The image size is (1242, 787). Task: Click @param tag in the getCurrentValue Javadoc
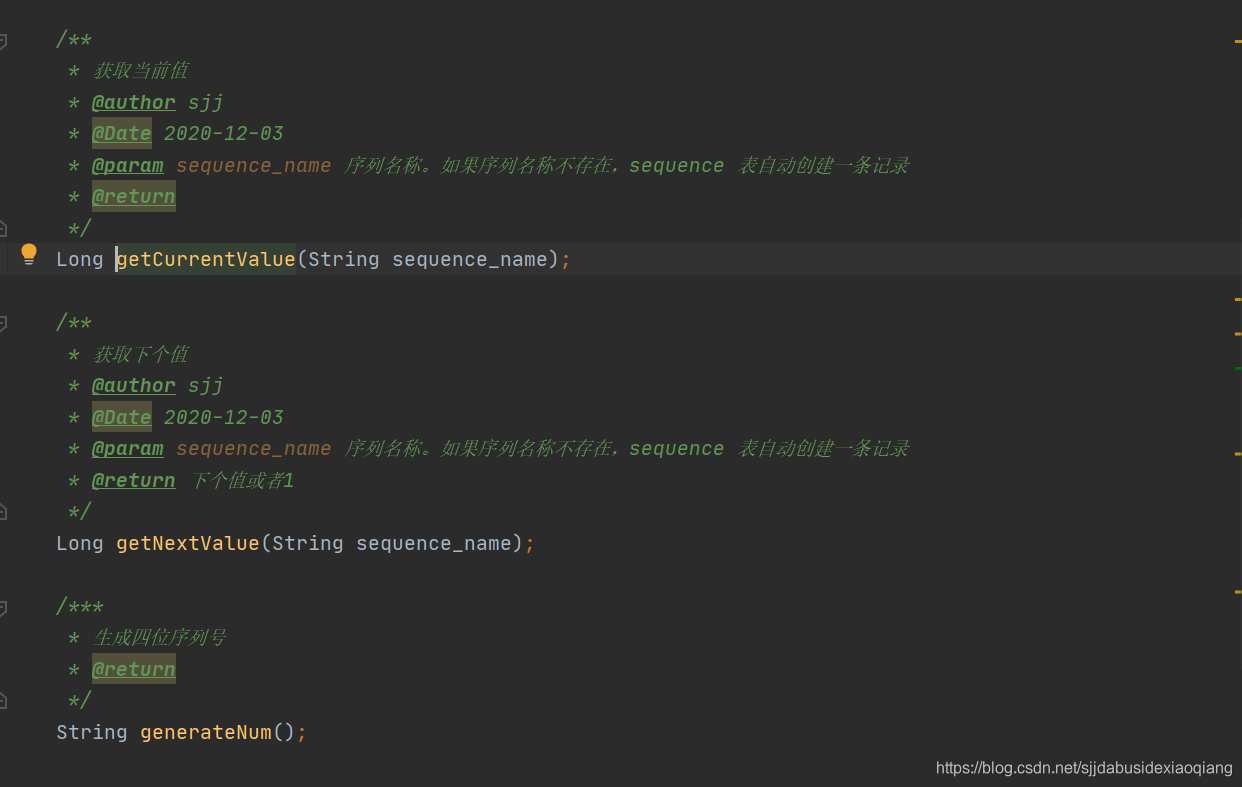tap(128, 165)
